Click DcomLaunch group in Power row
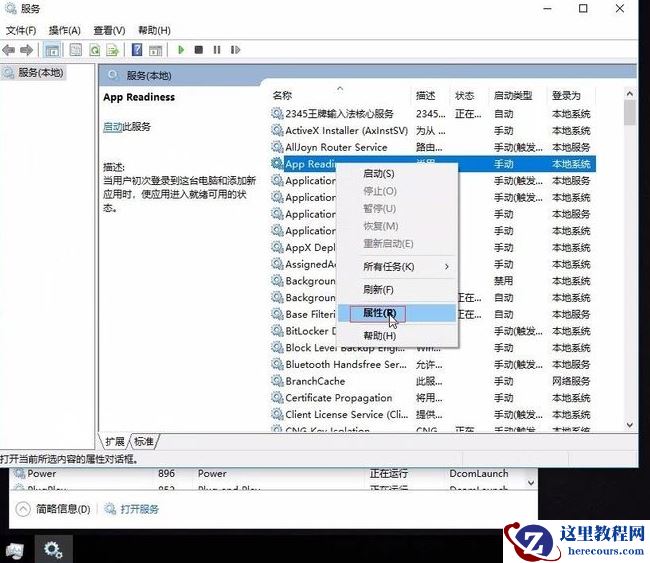 [479, 473]
